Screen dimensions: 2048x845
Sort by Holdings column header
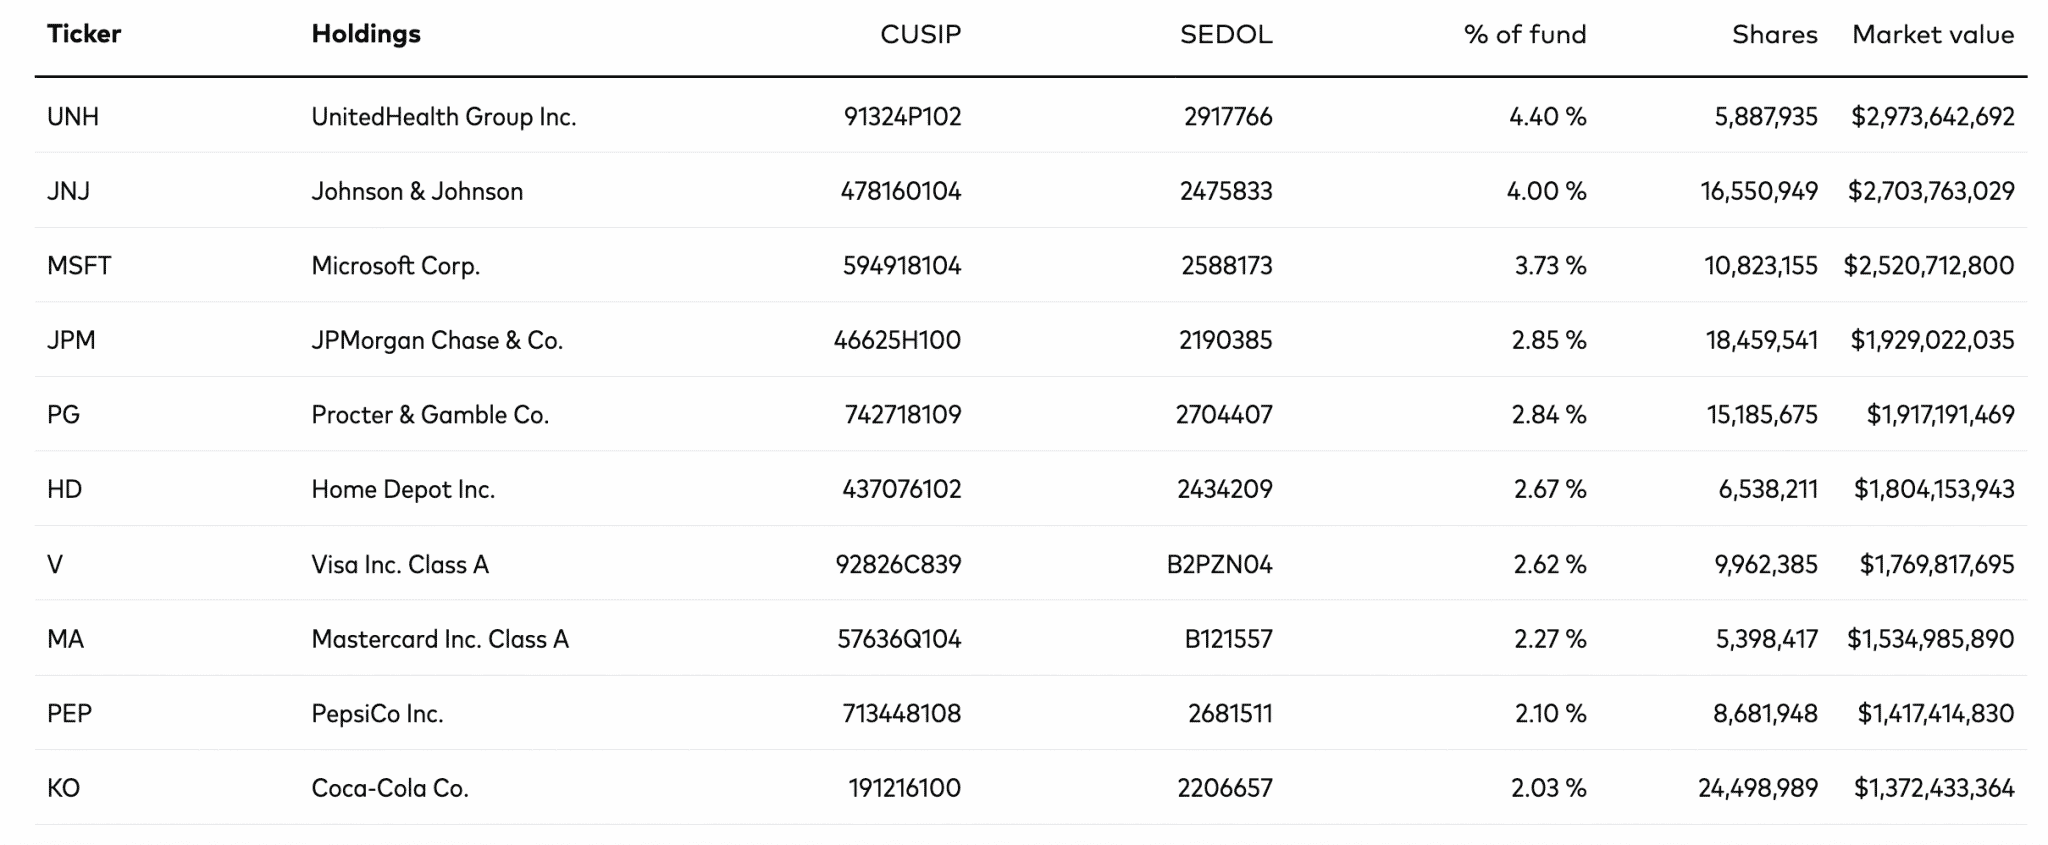tap(366, 34)
